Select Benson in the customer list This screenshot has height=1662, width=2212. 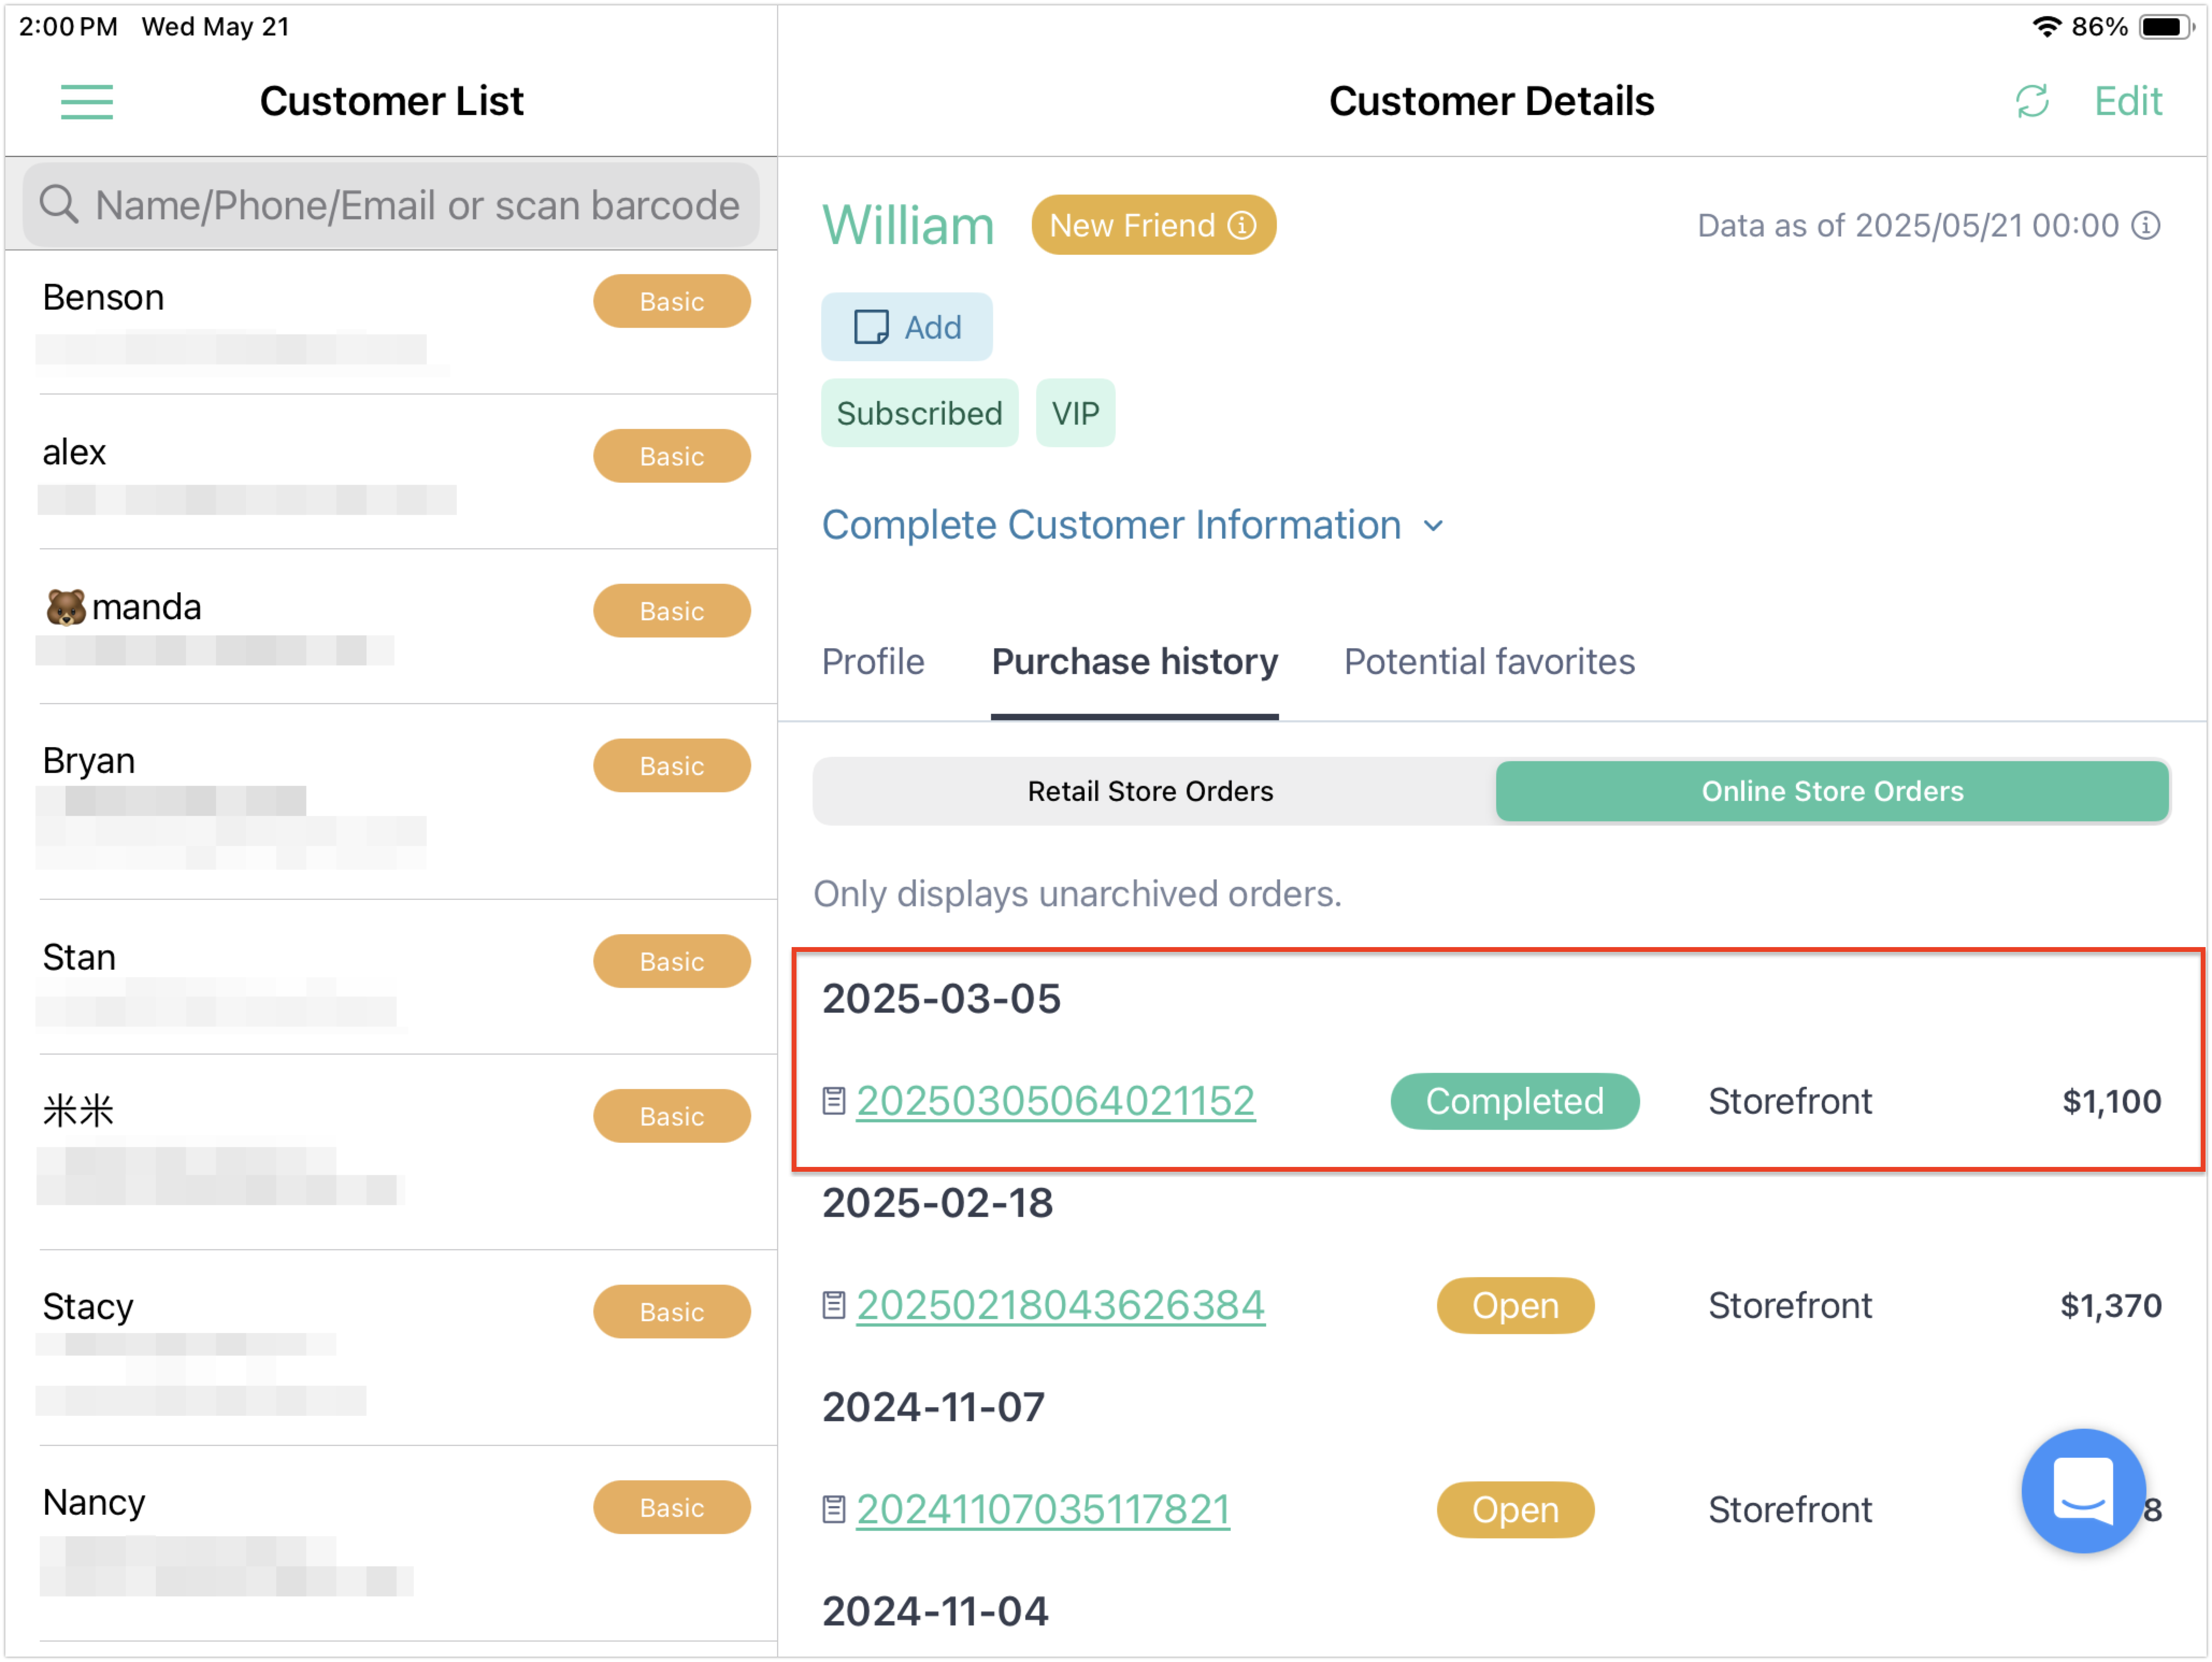[391, 323]
